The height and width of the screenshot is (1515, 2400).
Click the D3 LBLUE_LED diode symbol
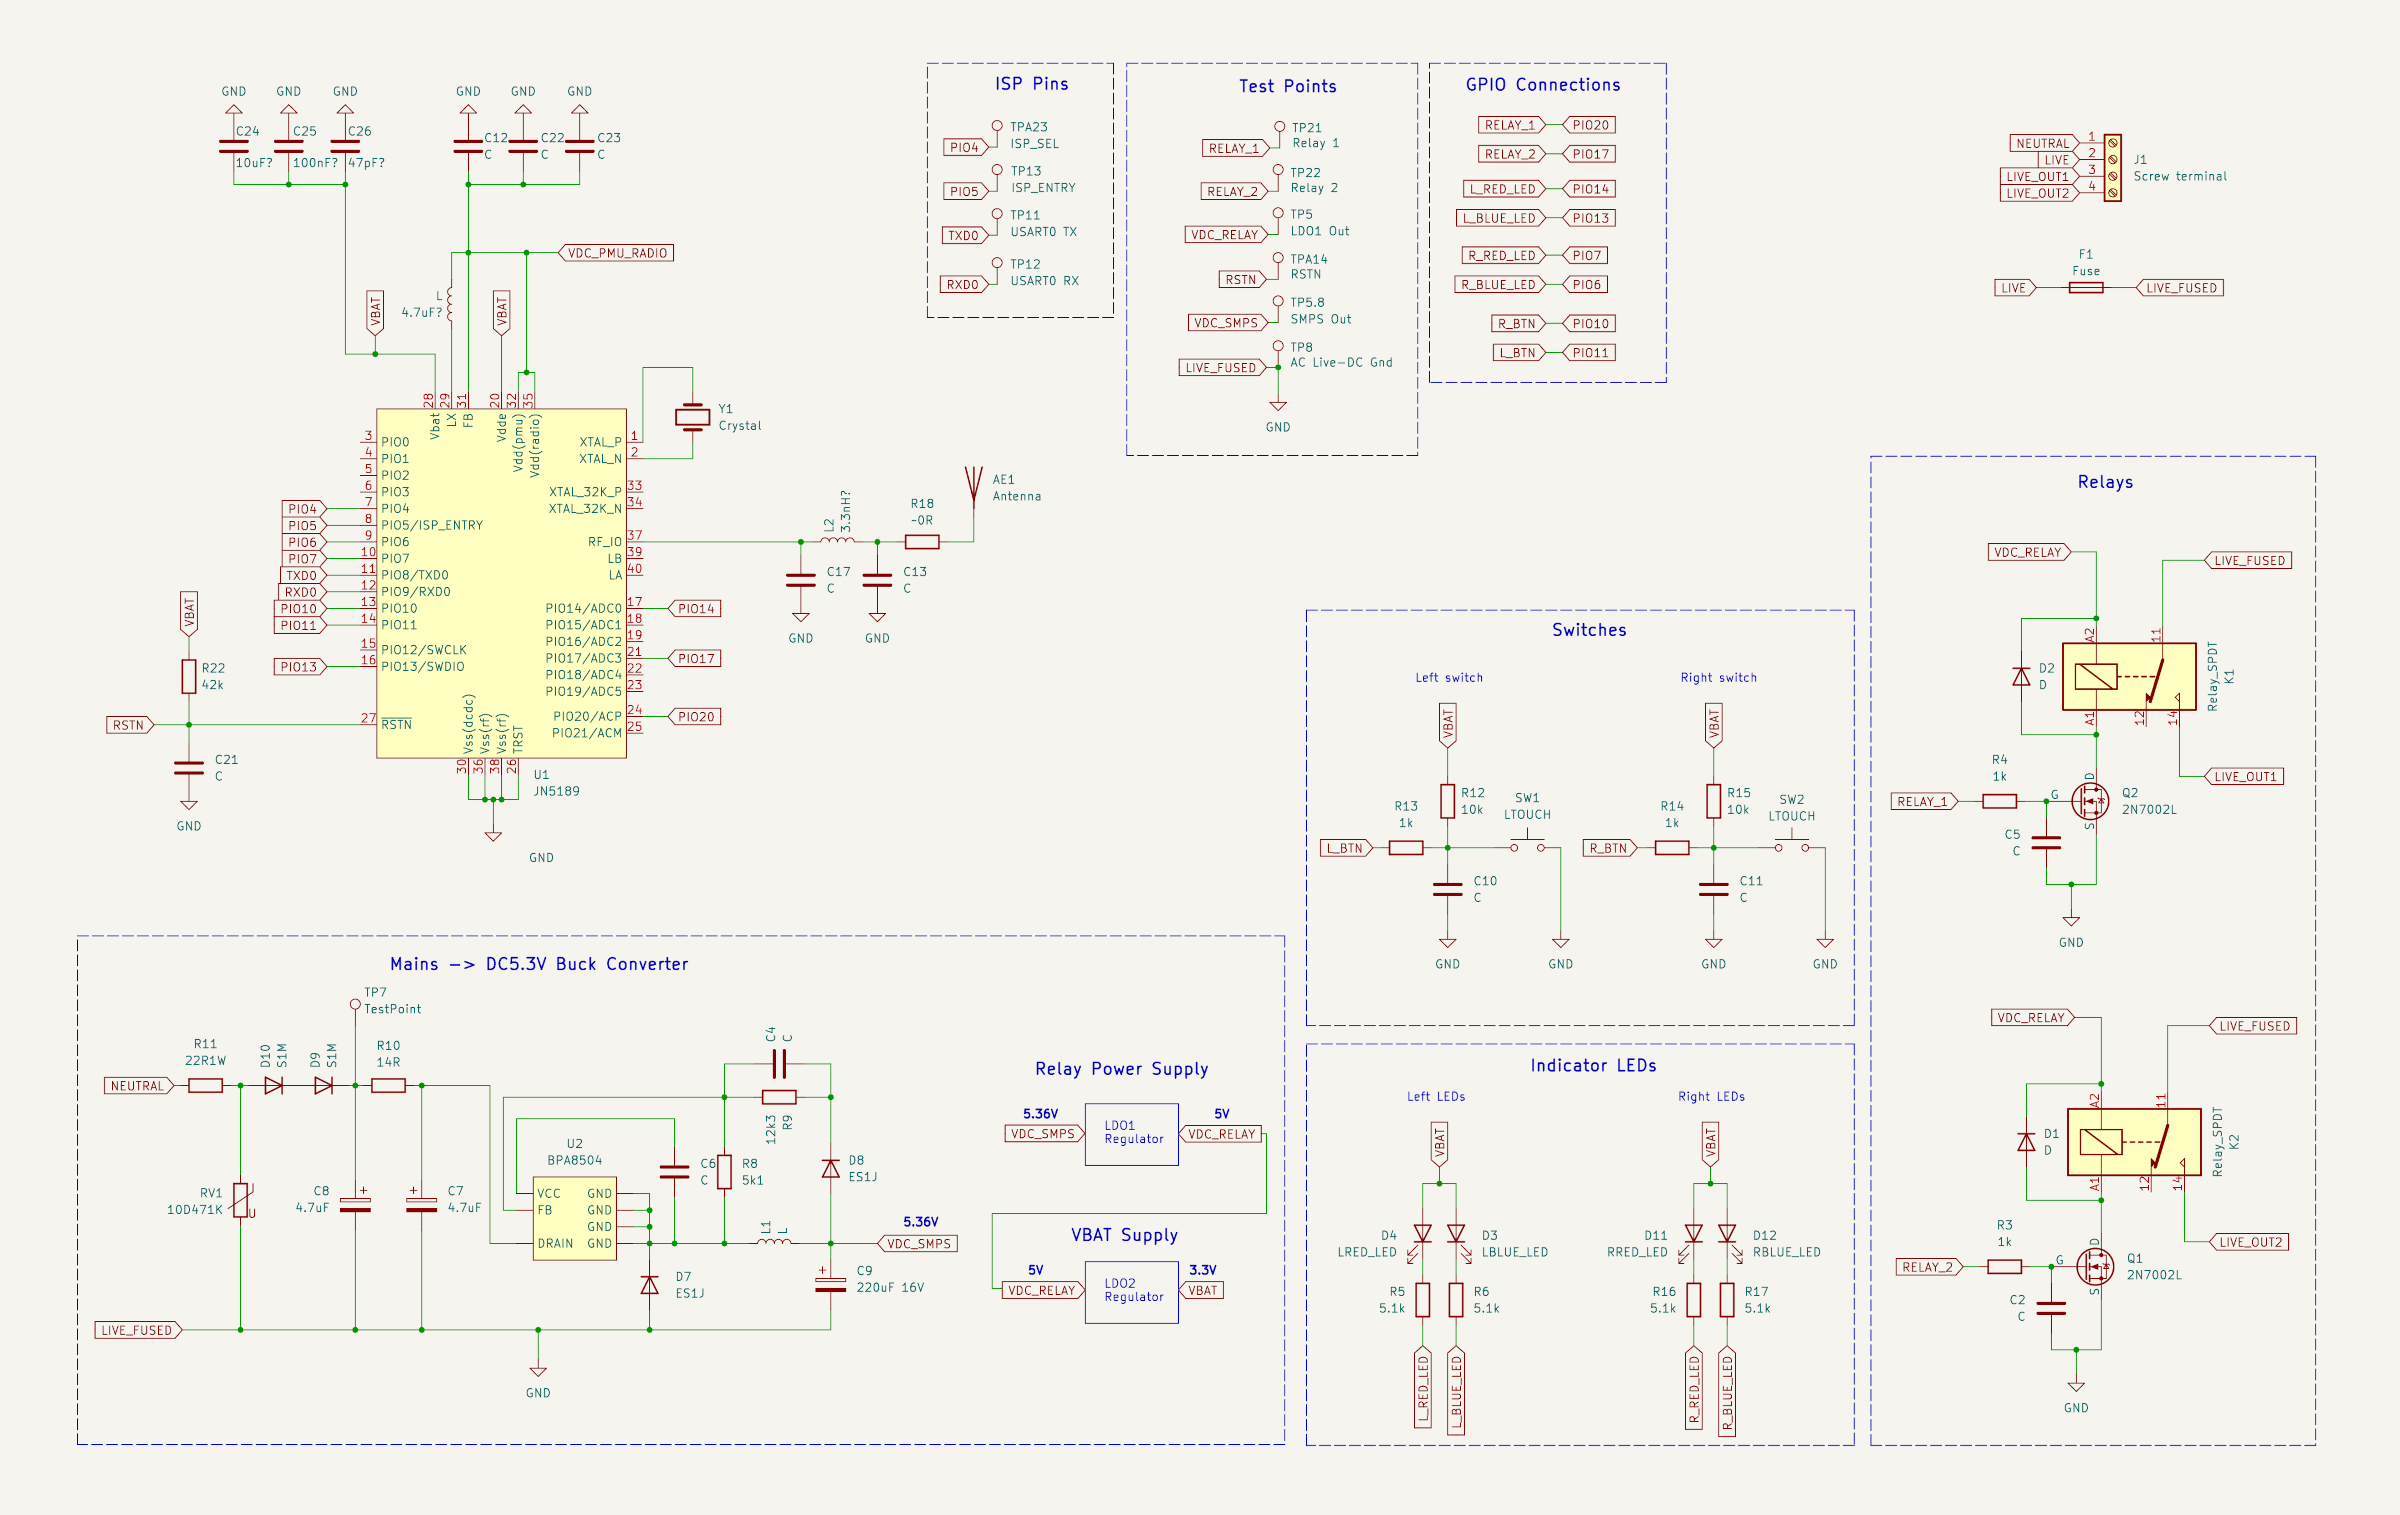click(x=1456, y=1234)
